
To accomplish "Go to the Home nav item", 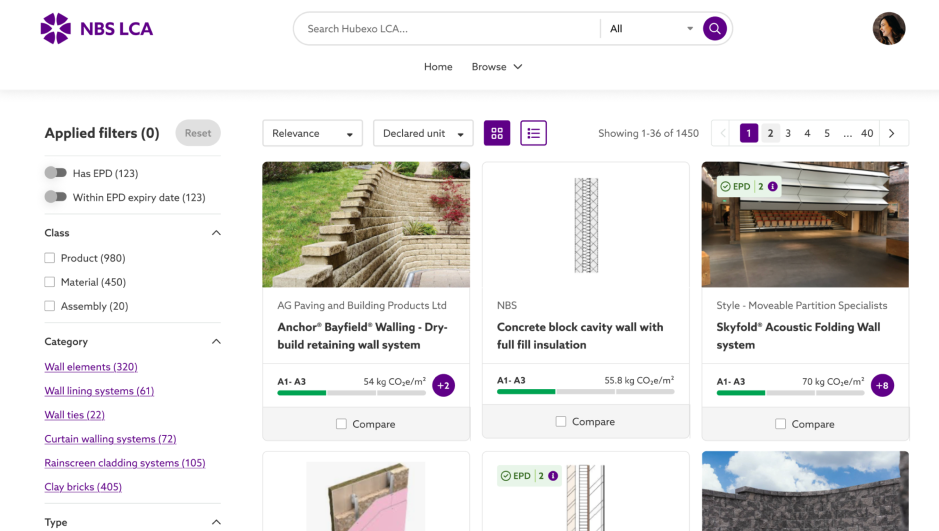I will click(438, 66).
